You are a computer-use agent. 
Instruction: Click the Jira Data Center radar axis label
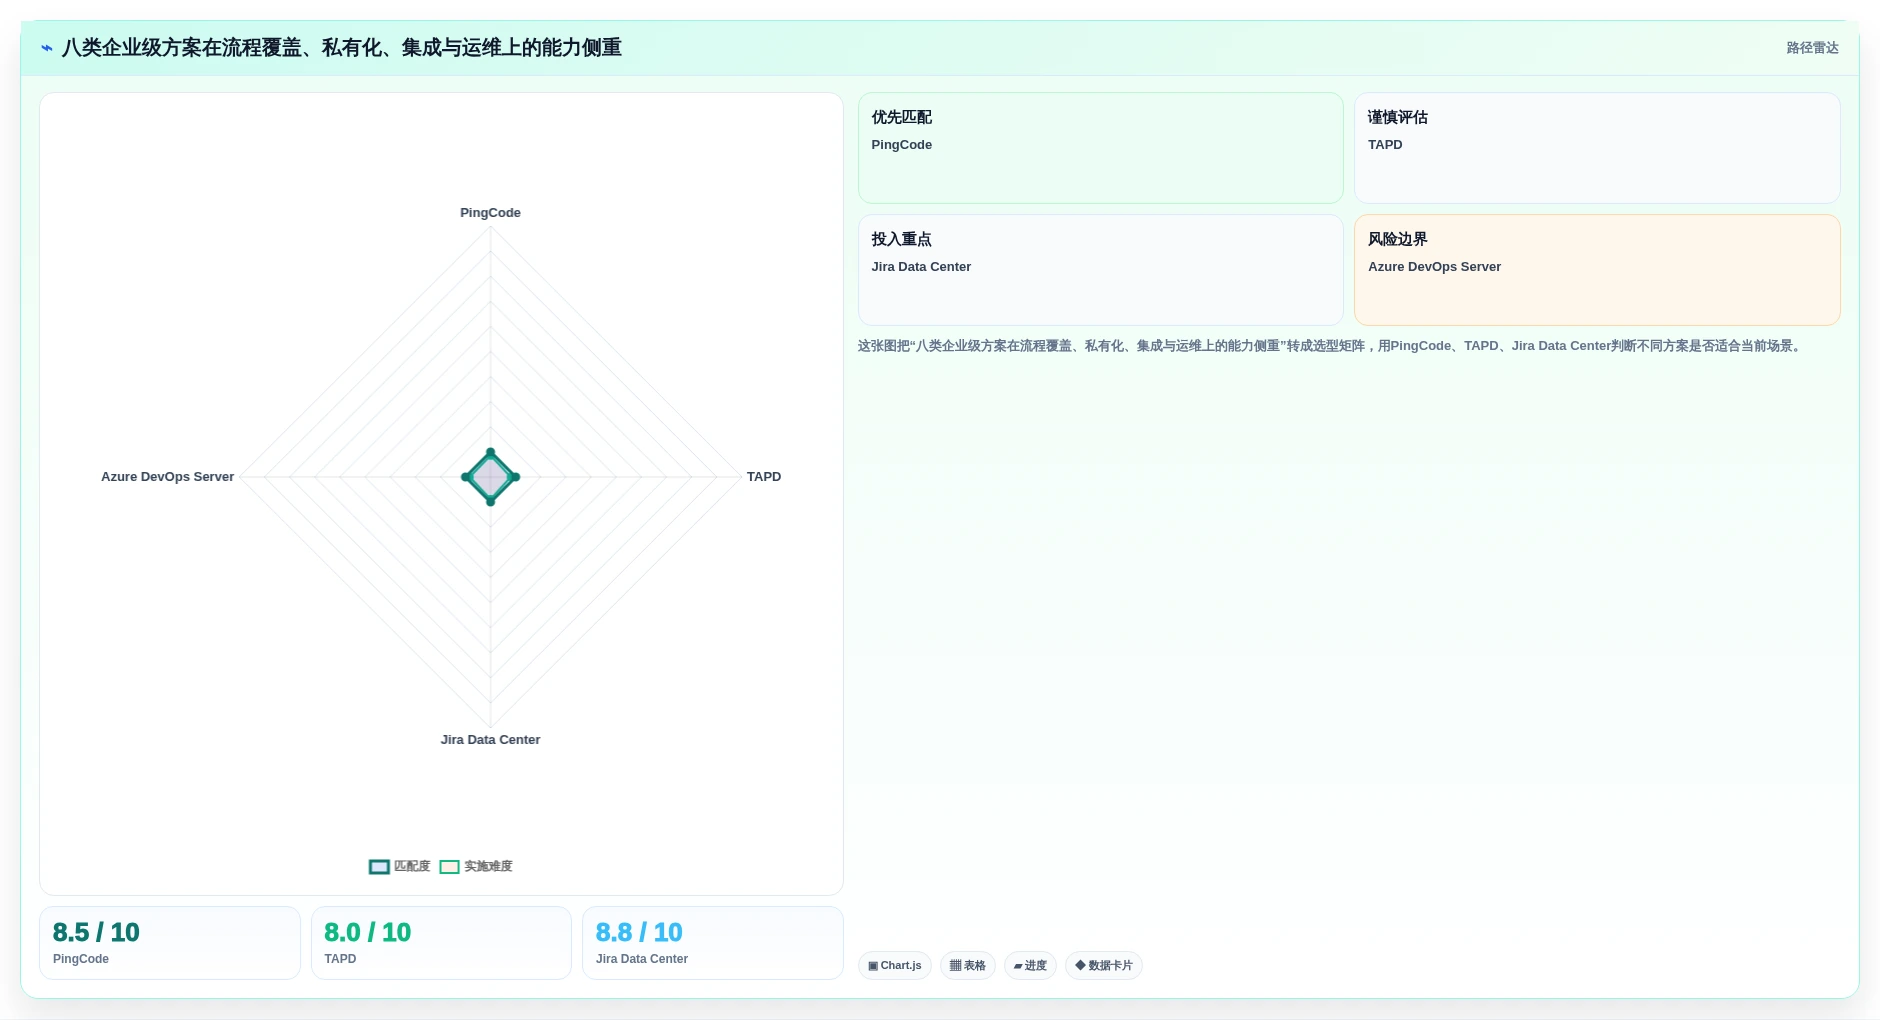490,740
